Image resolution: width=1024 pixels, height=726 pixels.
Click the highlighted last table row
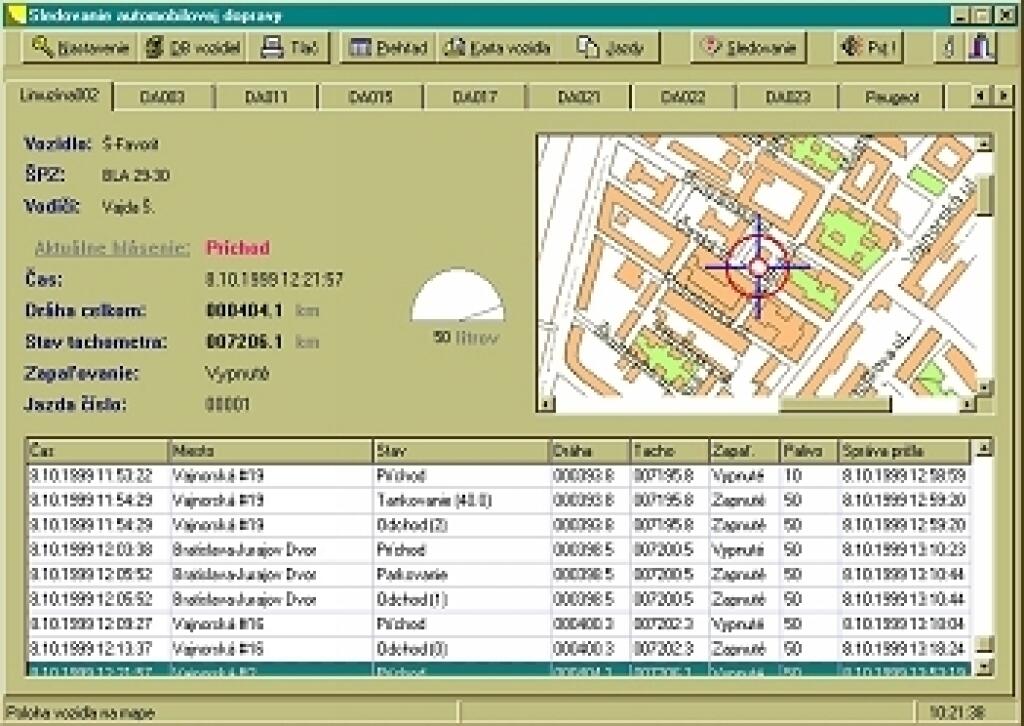499,669
